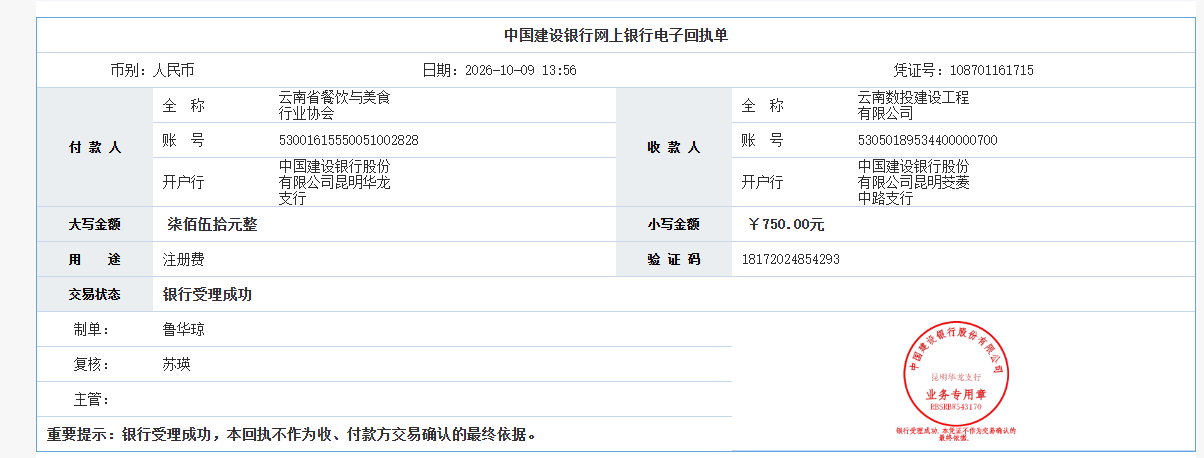Click payer bank 中国建设银行股份有限公司昆明华龙支行
The height and width of the screenshot is (458, 1204).
click(334, 182)
